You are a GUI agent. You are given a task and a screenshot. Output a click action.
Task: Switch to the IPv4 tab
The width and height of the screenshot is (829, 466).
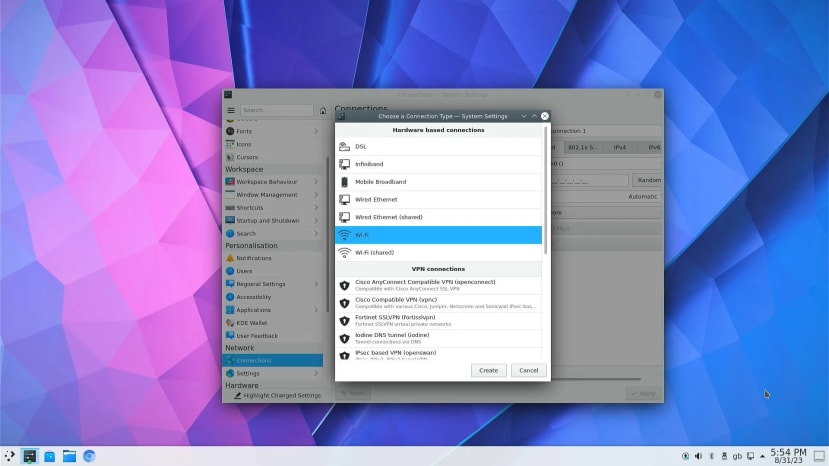pos(620,148)
